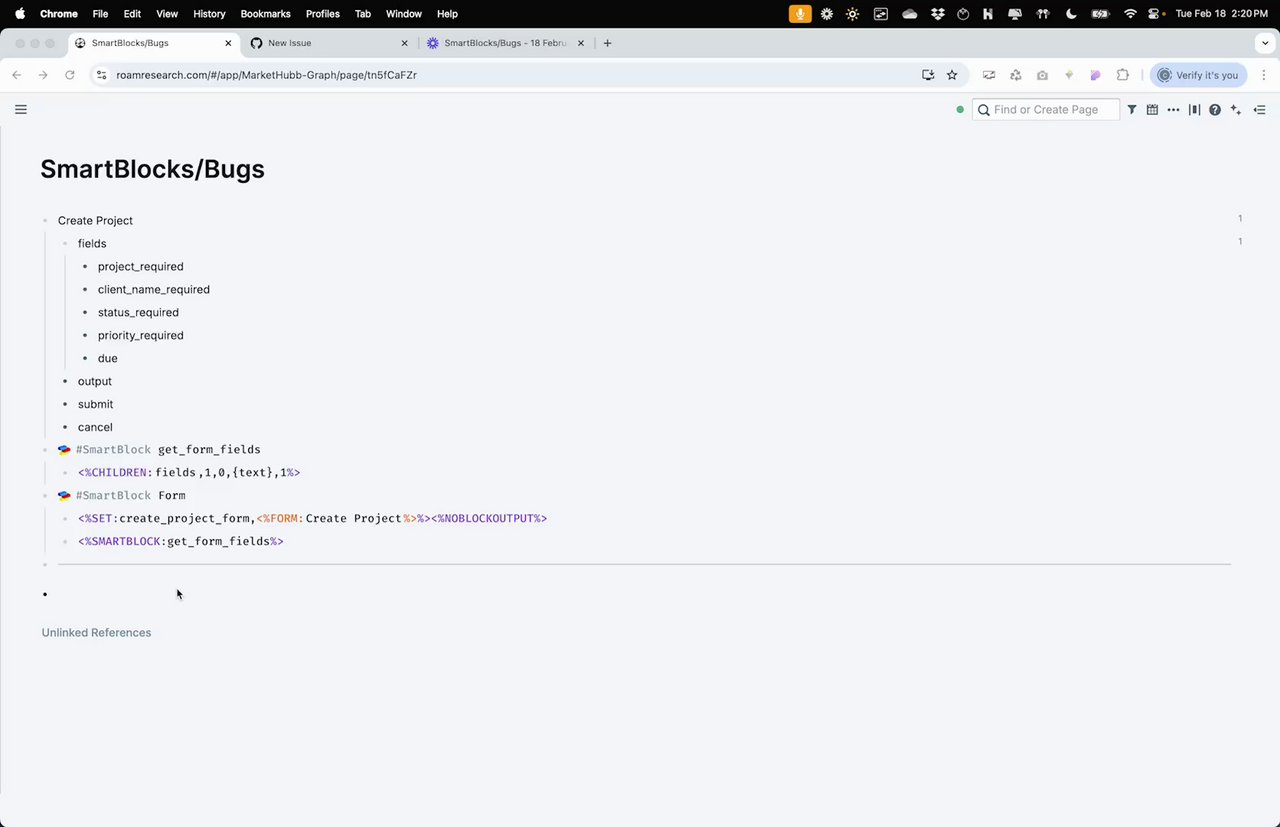
Task: Click the priority_required block
Action: click(x=141, y=336)
